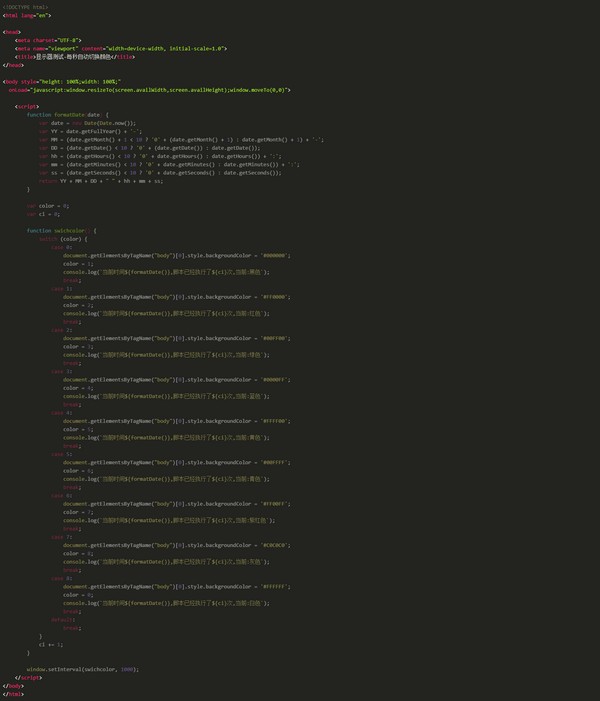Click the 'c1 += 1;' line

(x=51, y=645)
